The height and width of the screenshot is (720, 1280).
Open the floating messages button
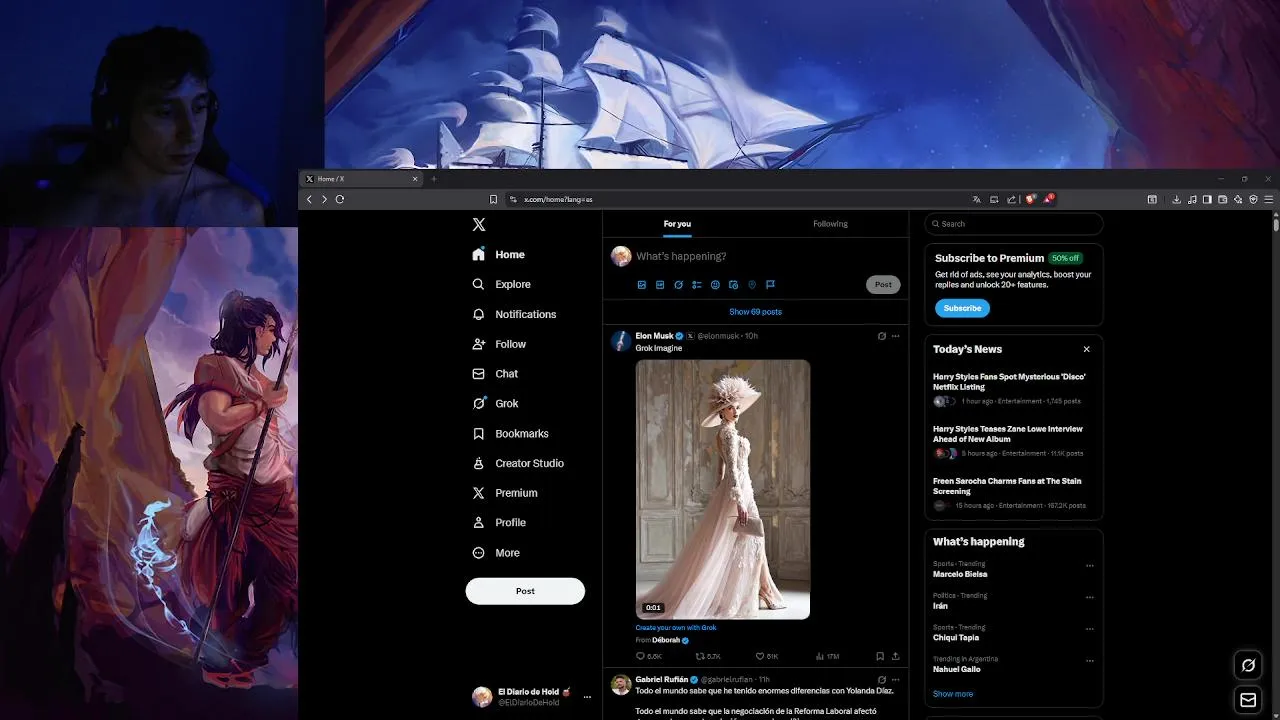[1248, 700]
